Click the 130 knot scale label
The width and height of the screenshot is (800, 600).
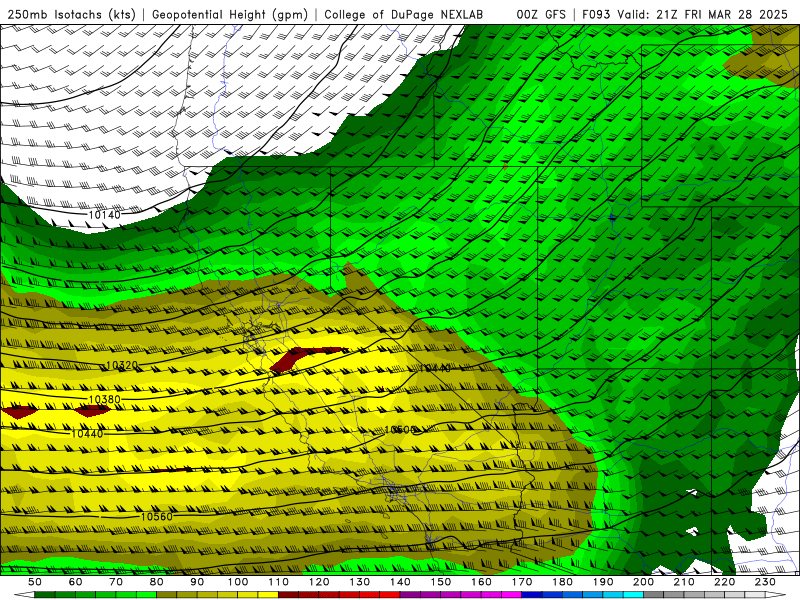pos(359,582)
